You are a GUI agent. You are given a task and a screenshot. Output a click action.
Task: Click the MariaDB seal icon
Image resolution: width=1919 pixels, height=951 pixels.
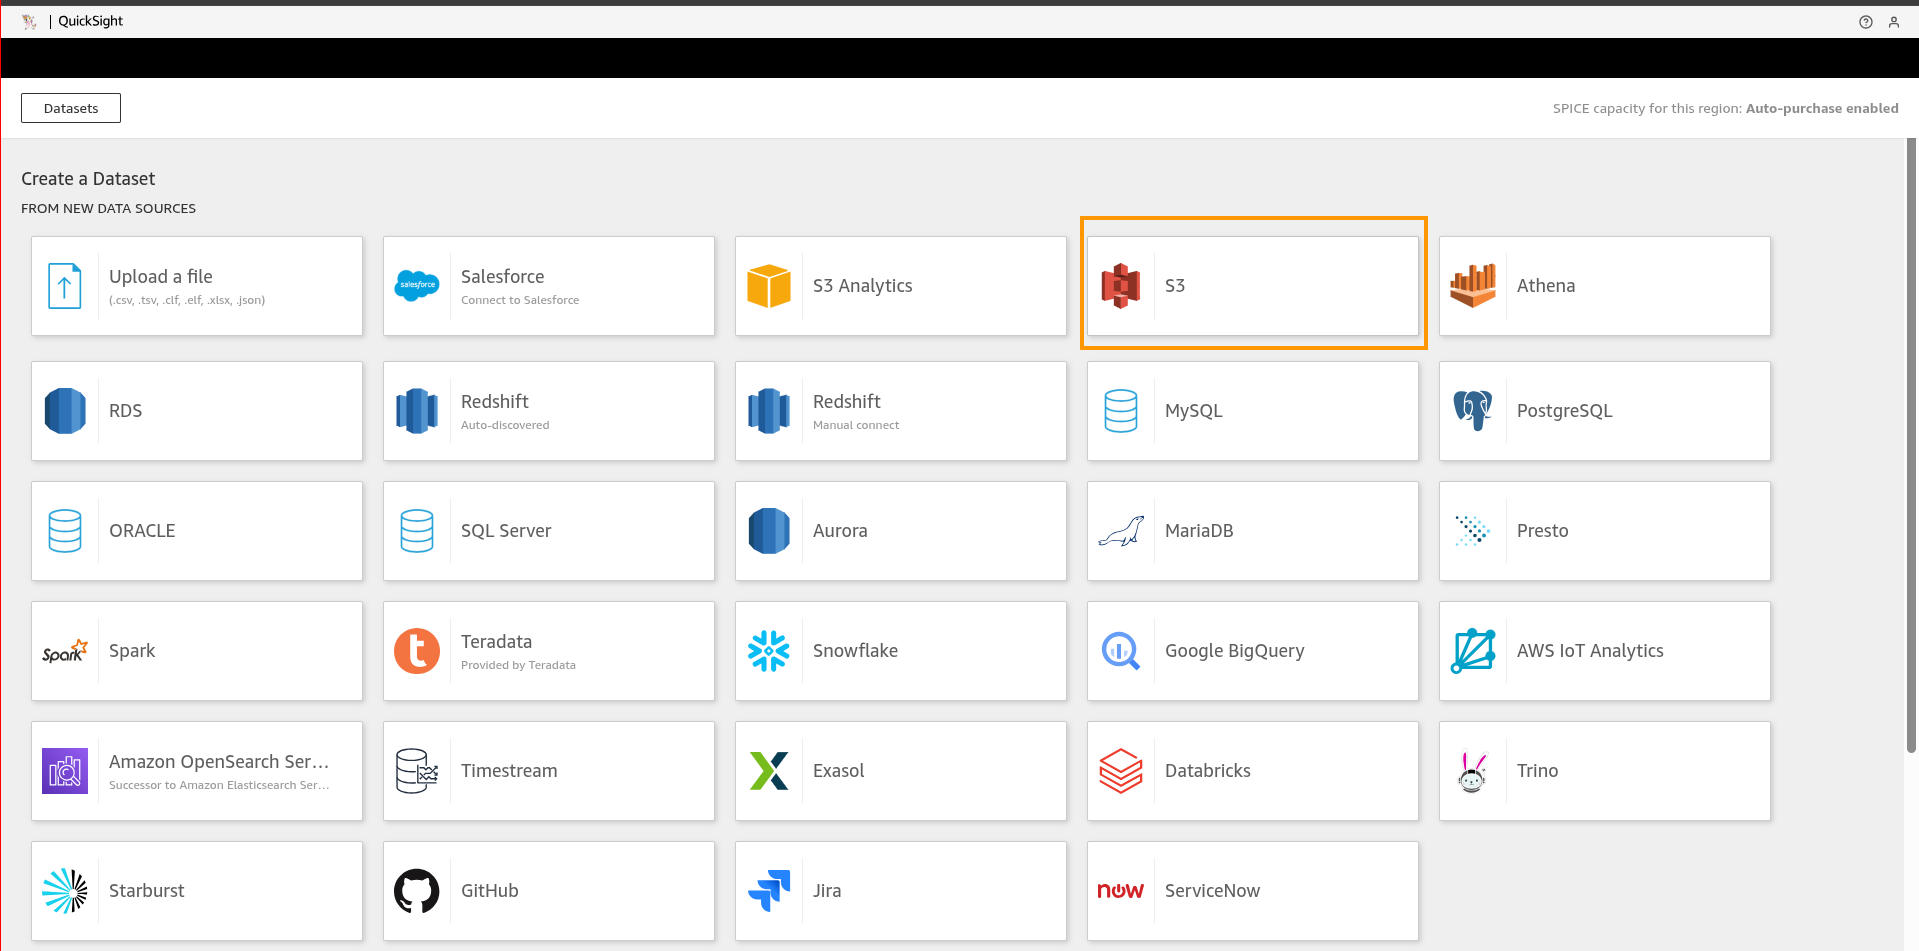(1121, 531)
